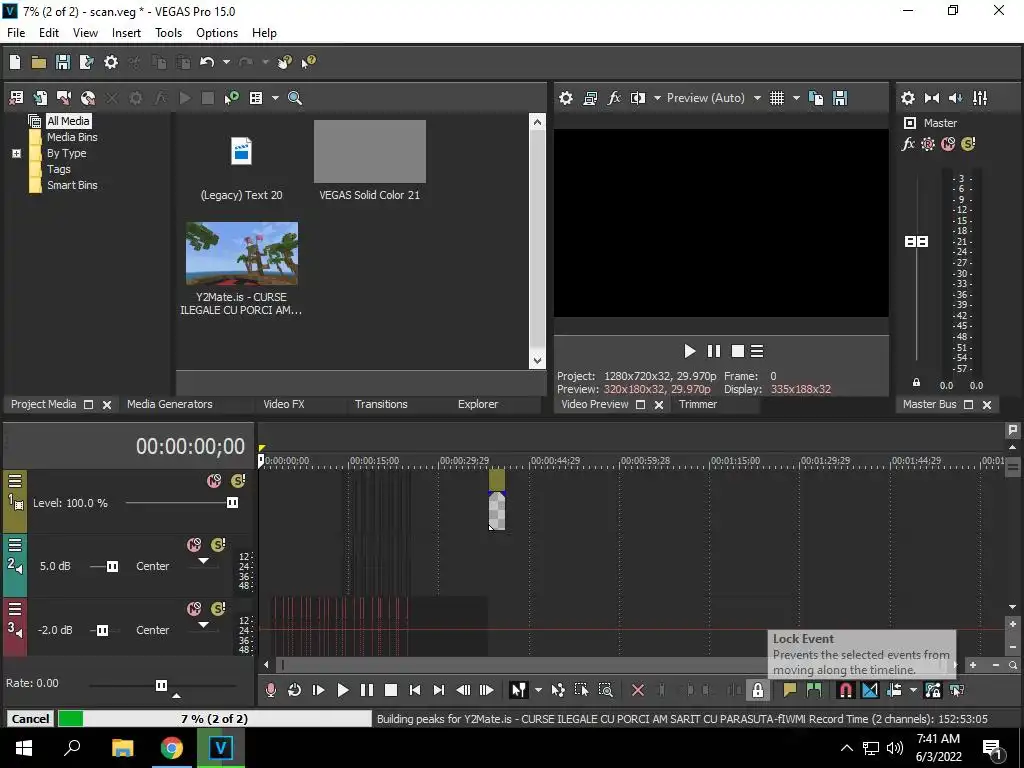1024x768 pixels.
Task: Play the preview in the Video Preview panel
Action: 690,351
